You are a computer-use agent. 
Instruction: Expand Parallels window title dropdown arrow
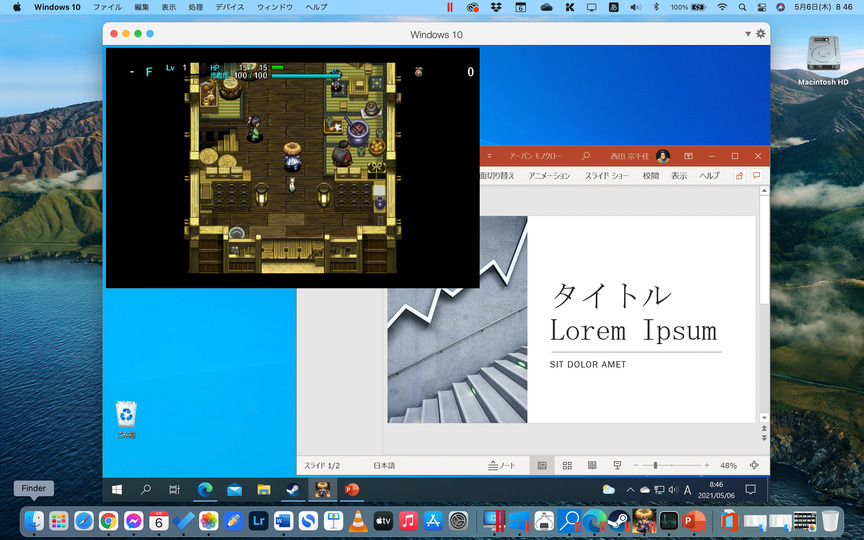pyautogui.click(x=748, y=34)
